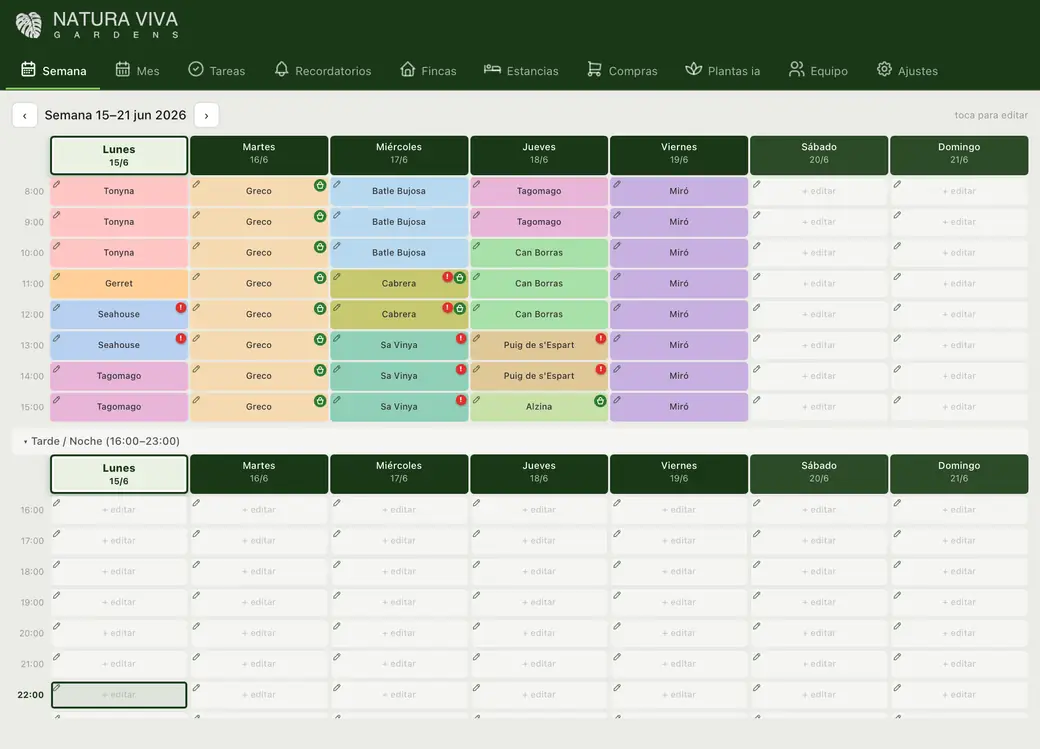This screenshot has height=749, width=1040.
Task: Click the green basket badge on Martes 8:00 Greco
Action: click(320, 185)
